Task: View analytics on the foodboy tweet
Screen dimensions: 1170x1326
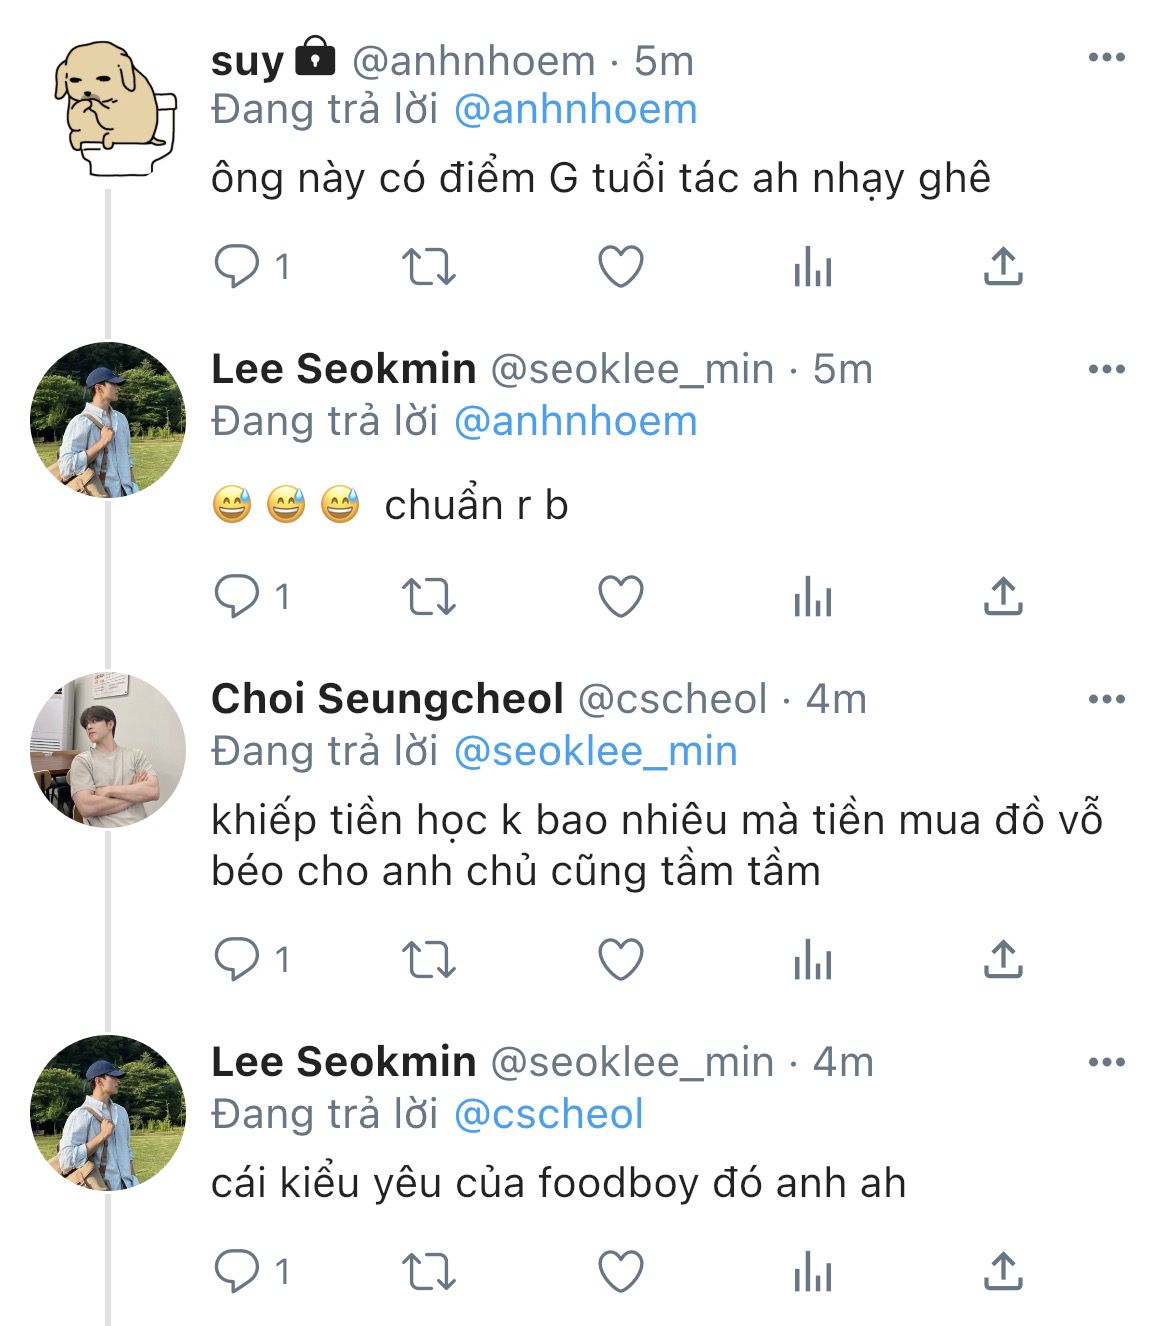Action: (x=812, y=1273)
